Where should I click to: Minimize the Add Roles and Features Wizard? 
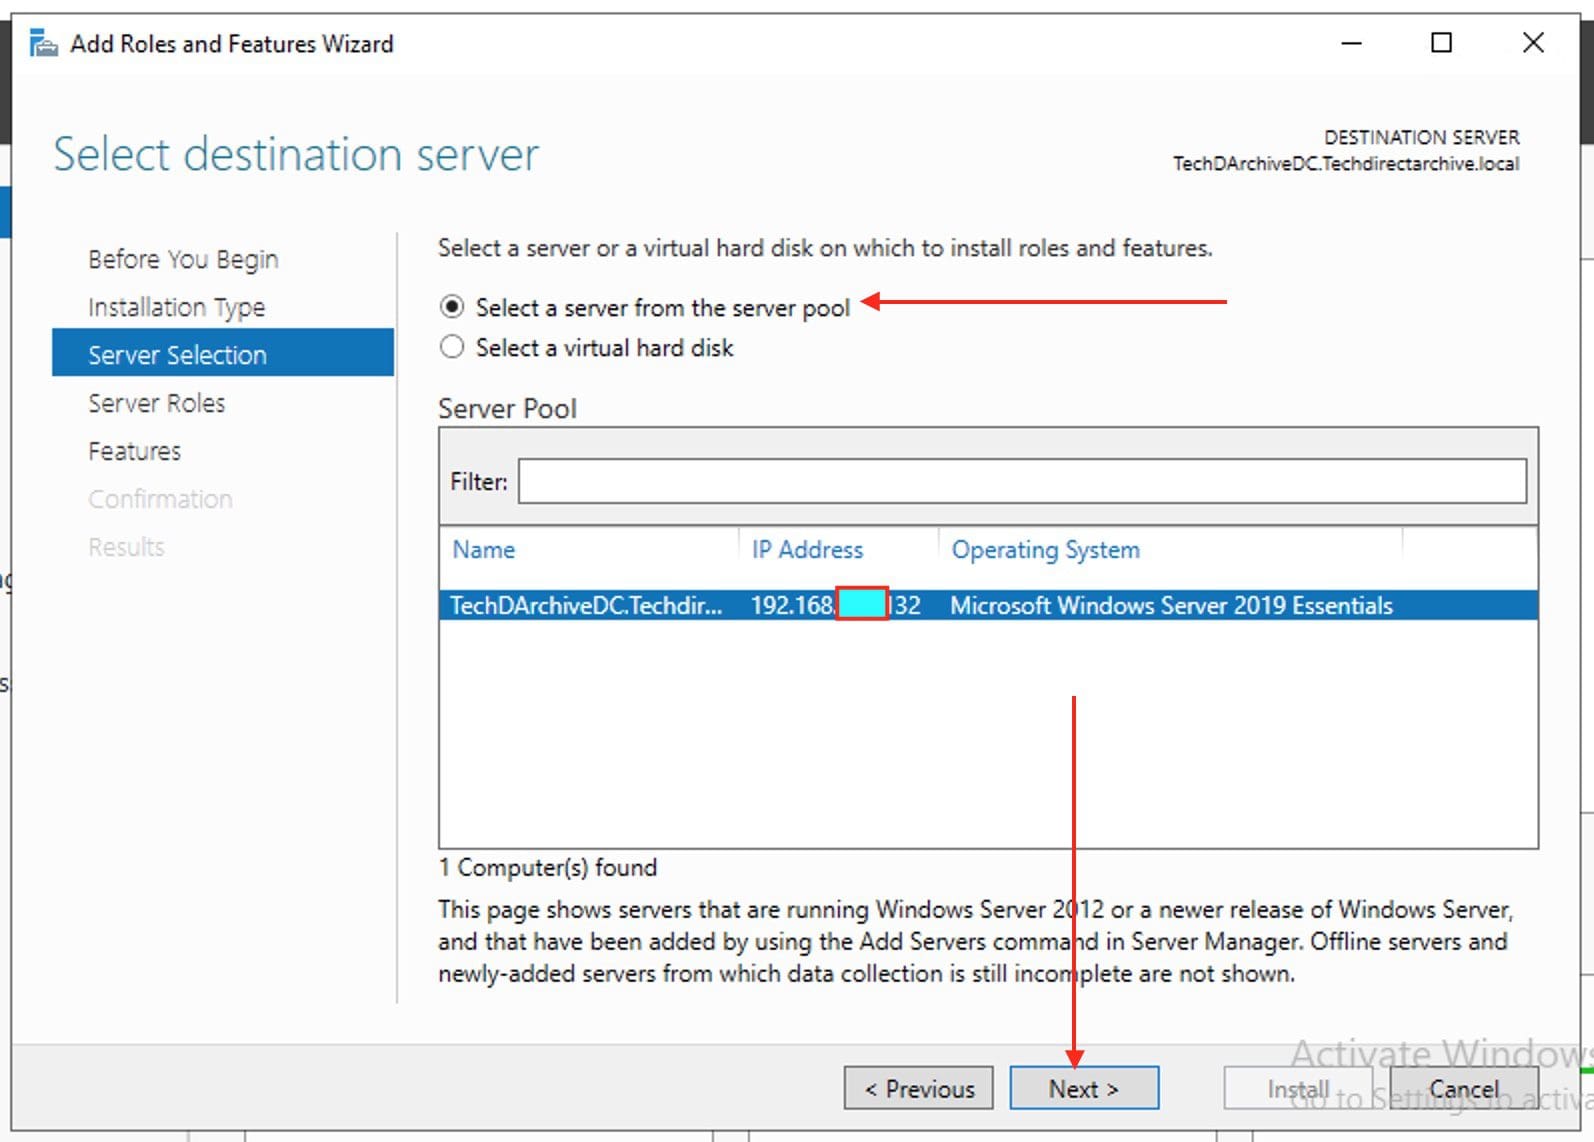coord(1351,43)
